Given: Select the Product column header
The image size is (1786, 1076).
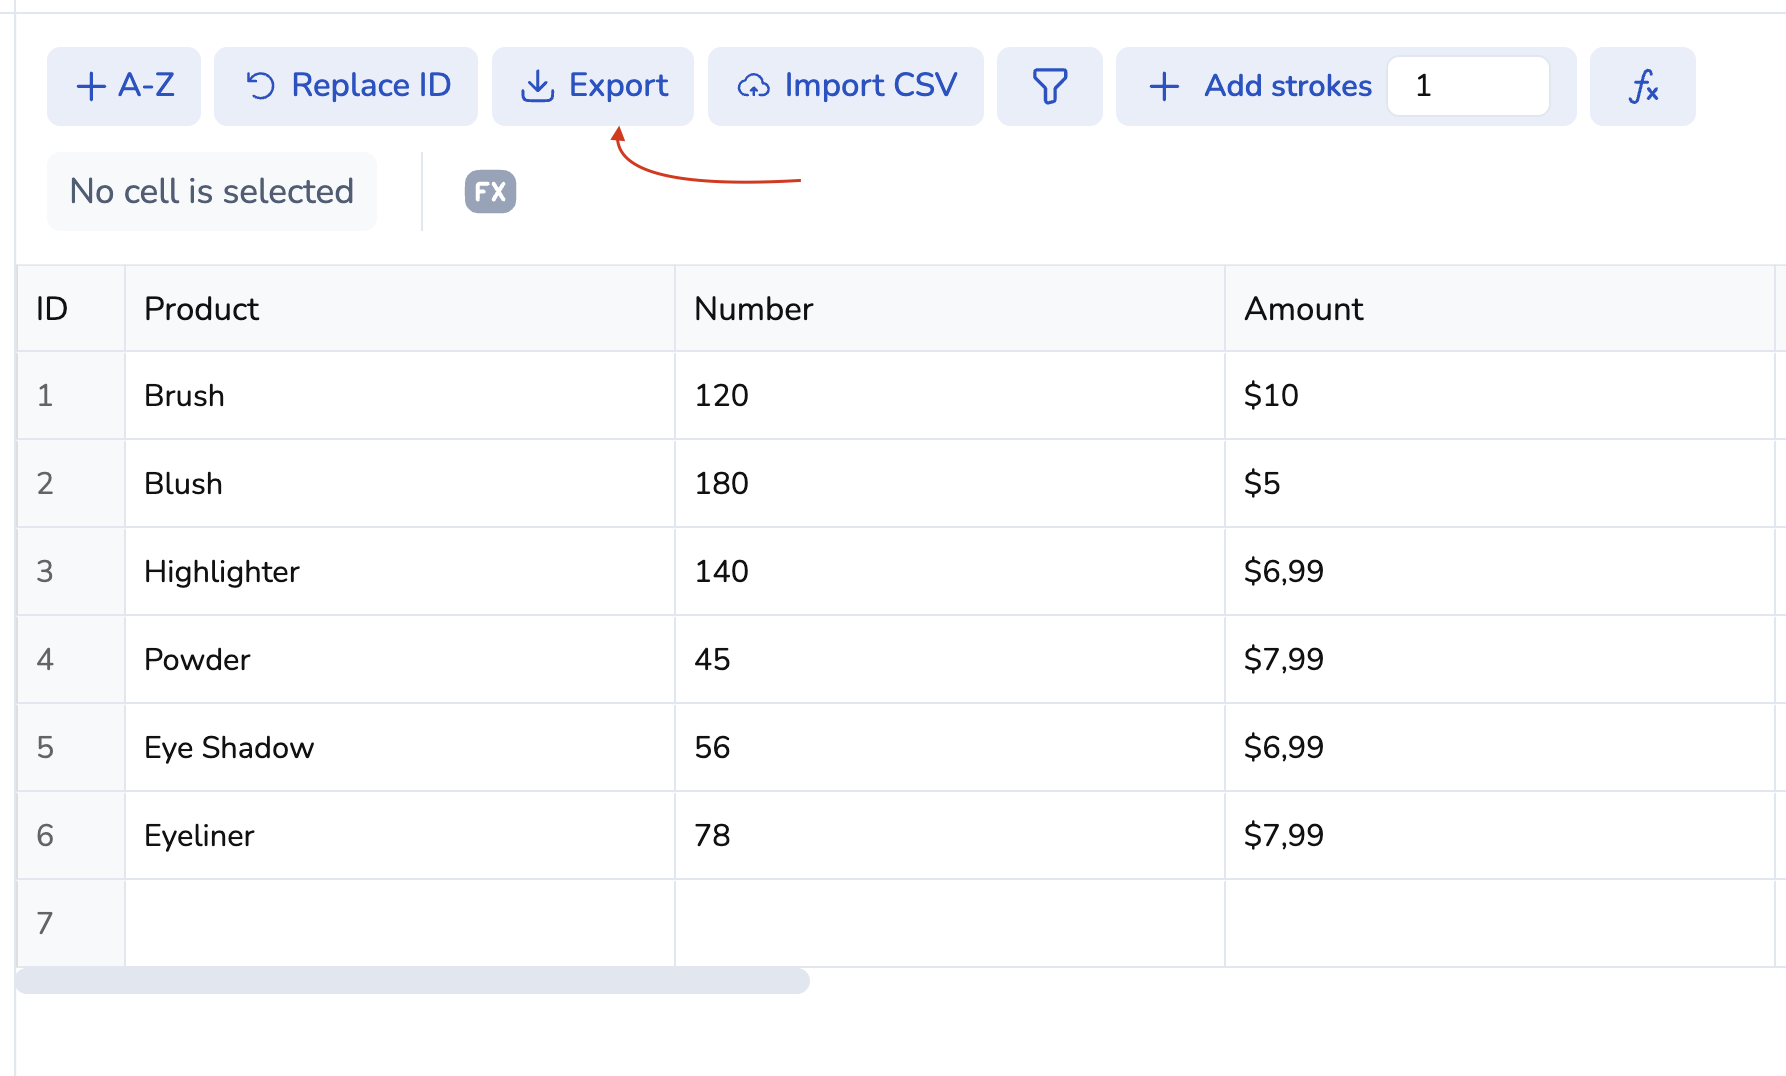Looking at the screenshot, I should click(399, 309).
